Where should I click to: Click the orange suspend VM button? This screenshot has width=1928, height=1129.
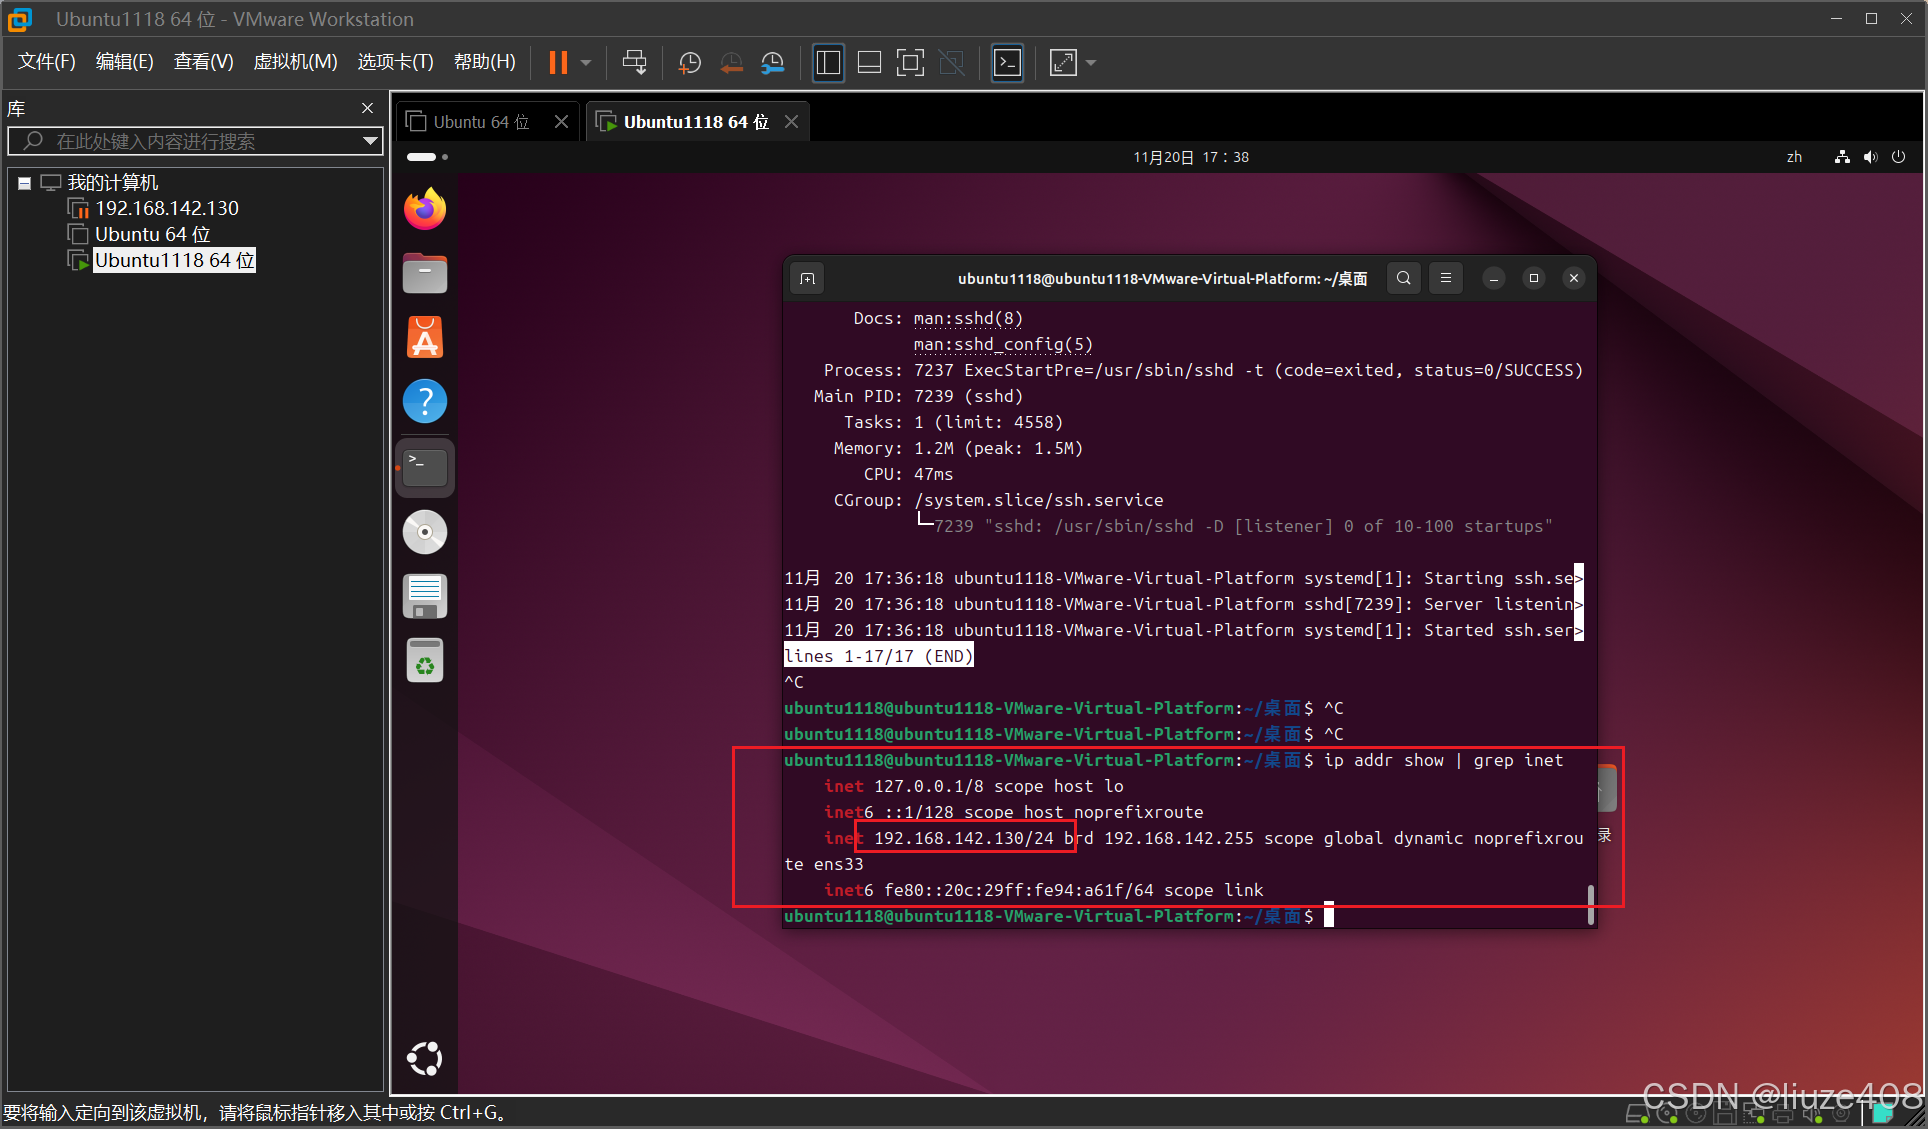click(x=558, y=63)
